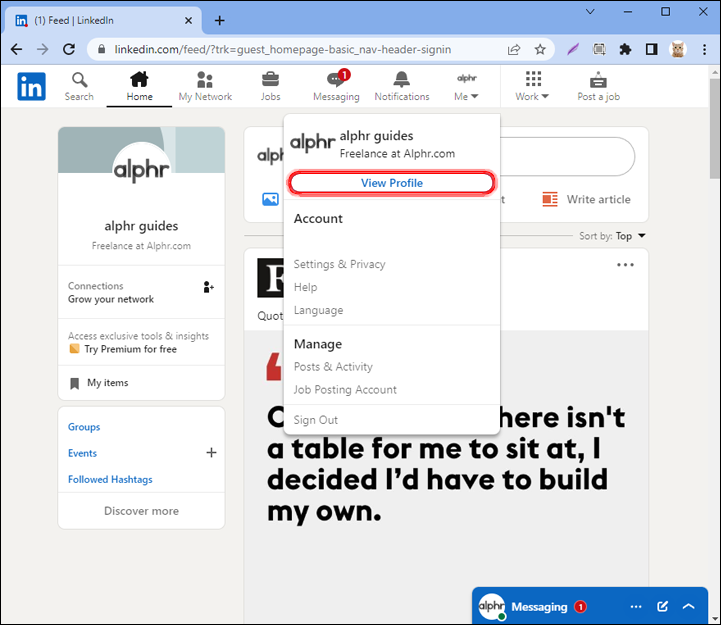The image size is (721, 625).
Task: Close the Feed LinkedIn tab
Action: [189, 20]
